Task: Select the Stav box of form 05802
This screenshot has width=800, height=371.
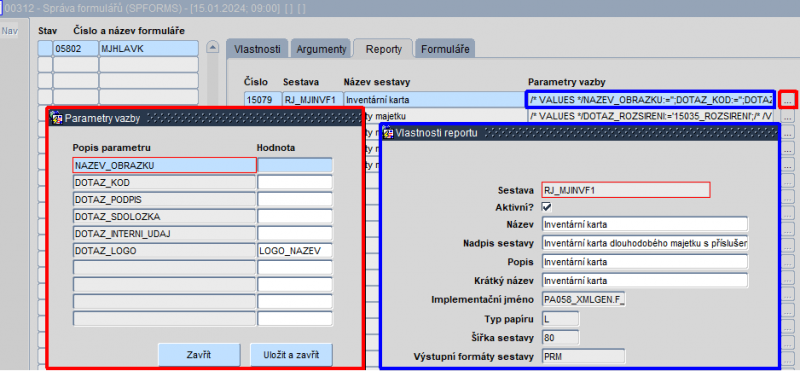Action: (x=45, y=48)
